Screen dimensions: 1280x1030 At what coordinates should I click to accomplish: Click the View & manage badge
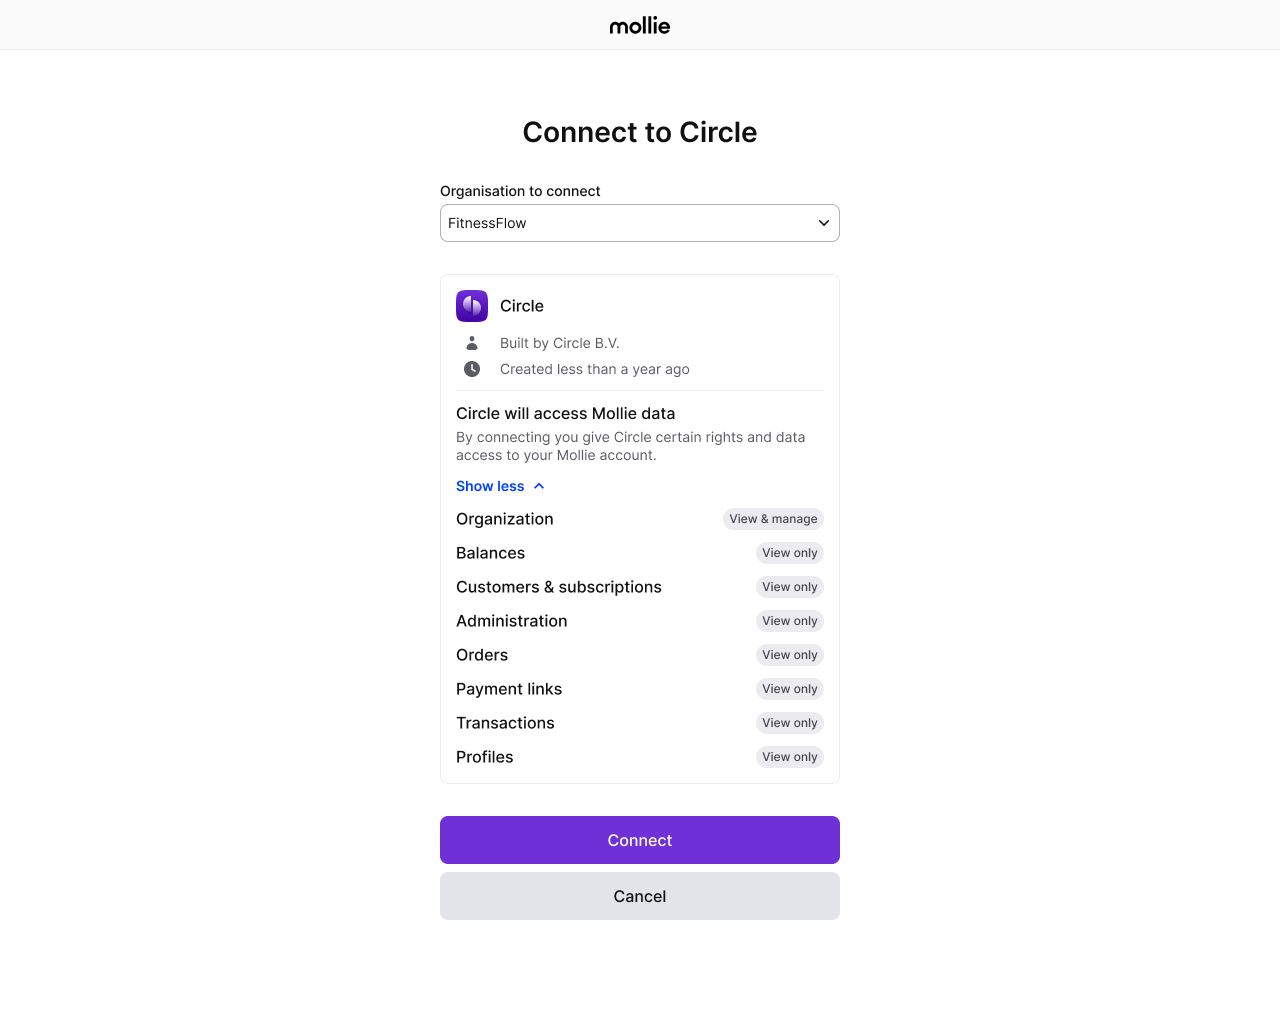point(773,519)
